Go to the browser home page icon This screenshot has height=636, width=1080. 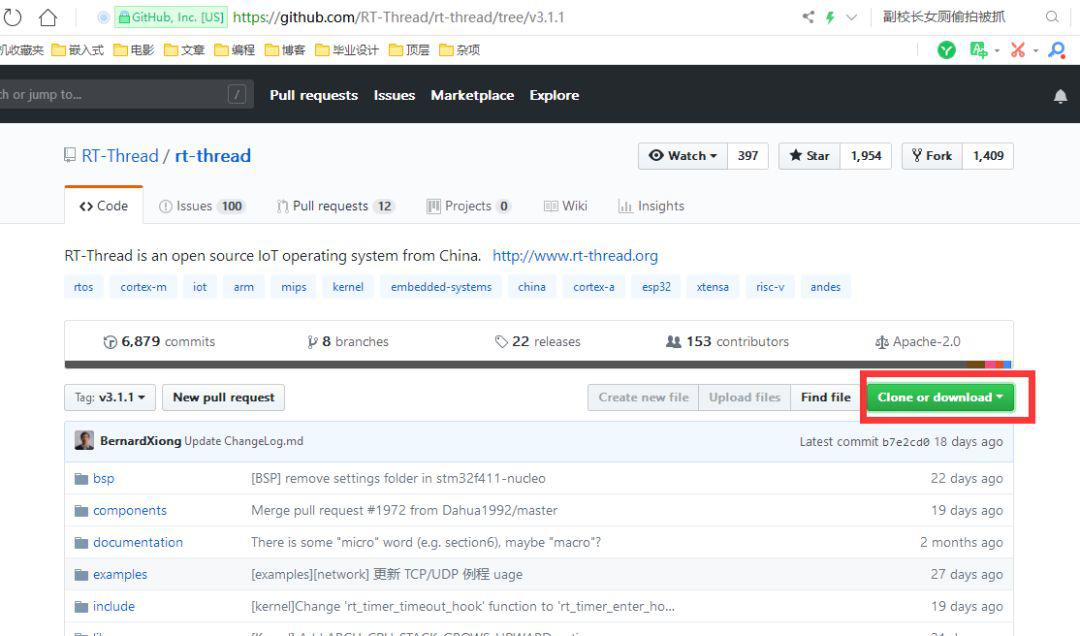[x=48, y=17]
